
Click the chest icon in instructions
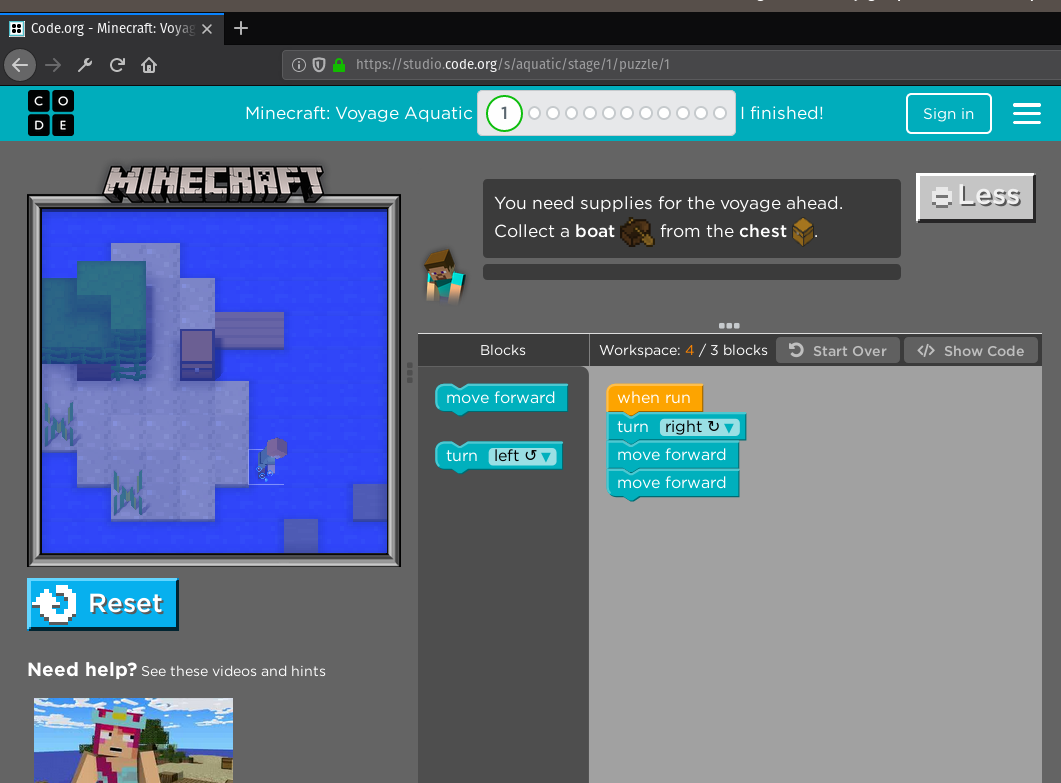(803, 232)
